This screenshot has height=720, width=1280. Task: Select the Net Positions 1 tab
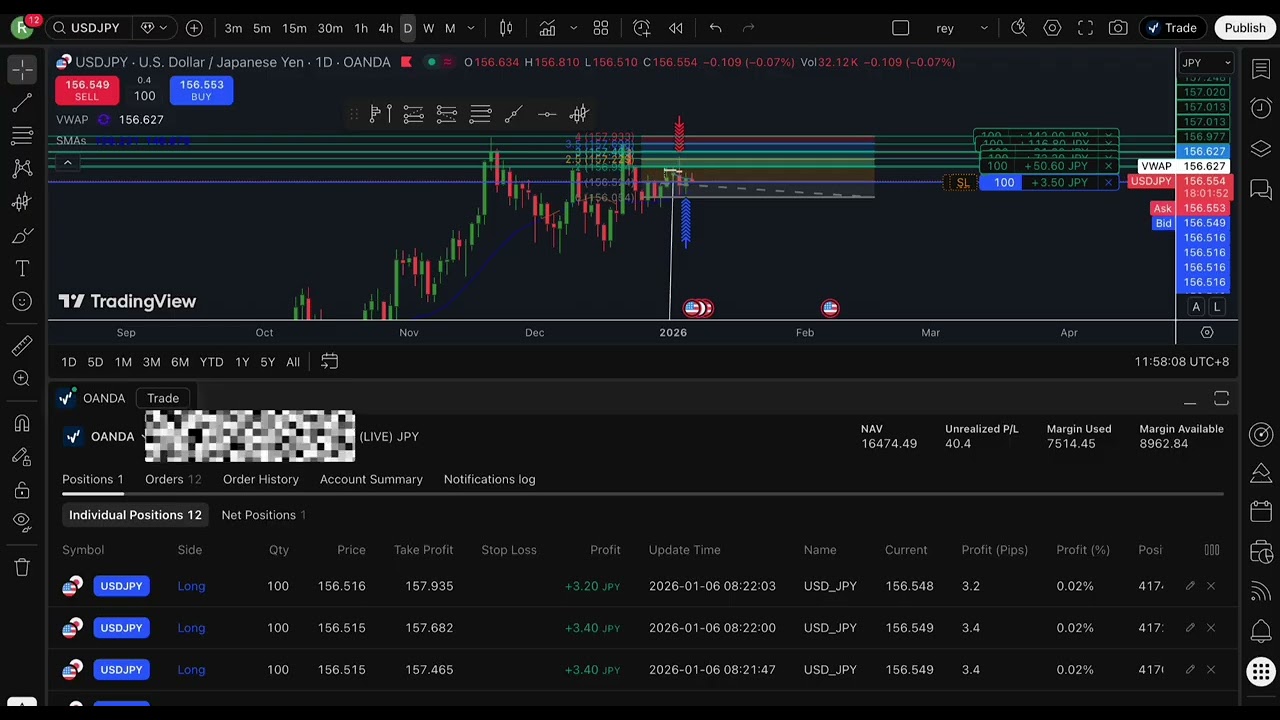pos(263,515)
